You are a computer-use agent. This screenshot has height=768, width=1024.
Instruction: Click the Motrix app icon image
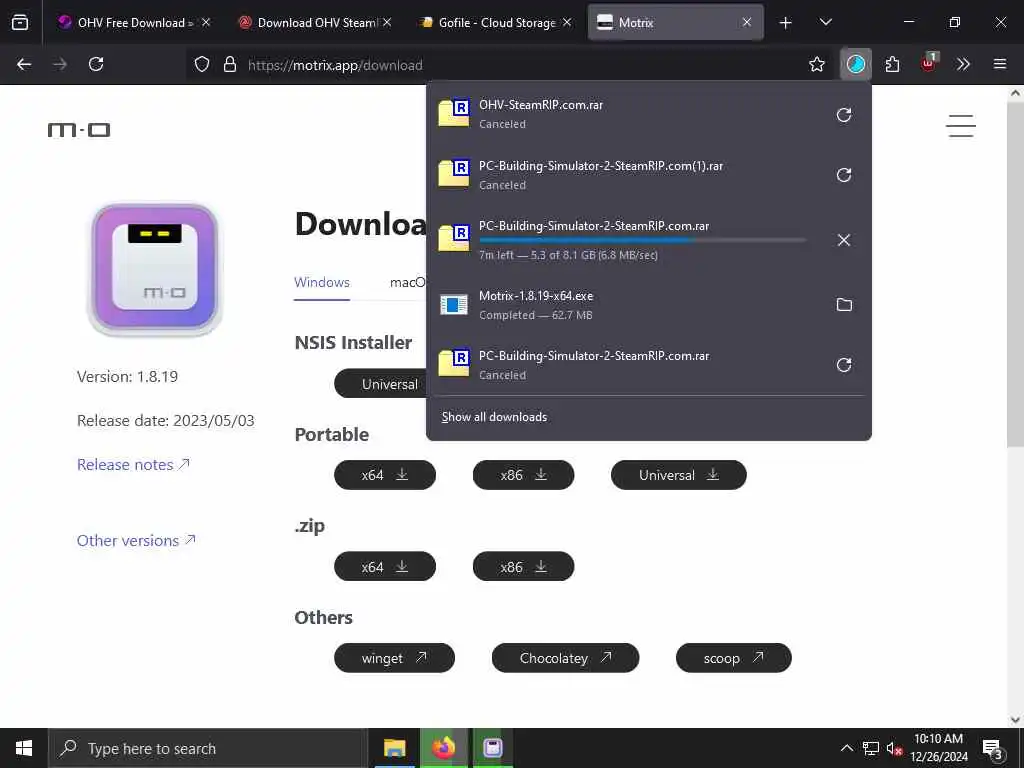coord(155,269)
